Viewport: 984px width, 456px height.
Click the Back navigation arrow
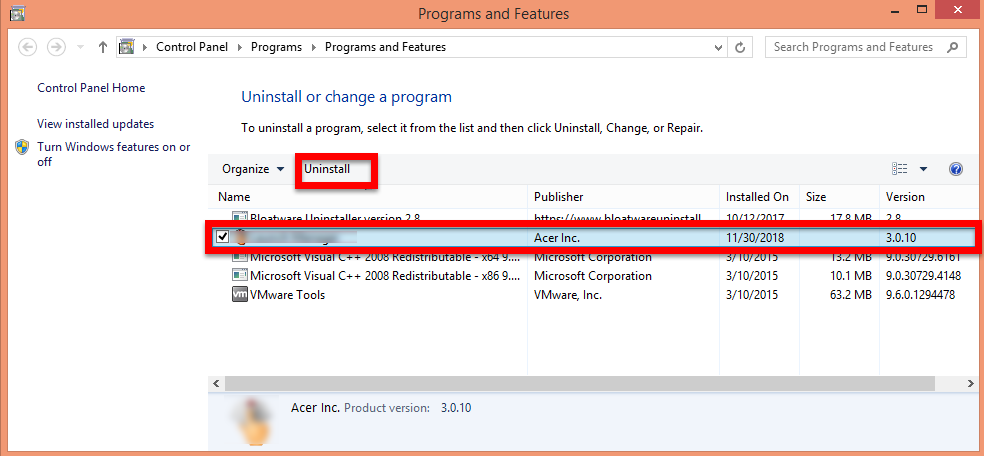click(x=27, y=47)
